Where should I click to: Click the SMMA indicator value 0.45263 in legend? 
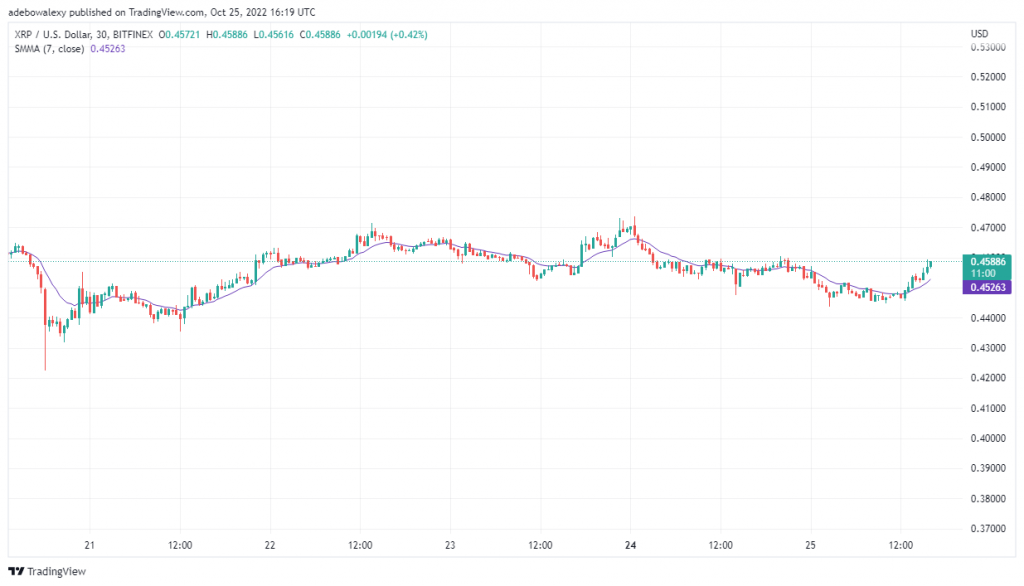pyautogui.click(x=108, y=49)
